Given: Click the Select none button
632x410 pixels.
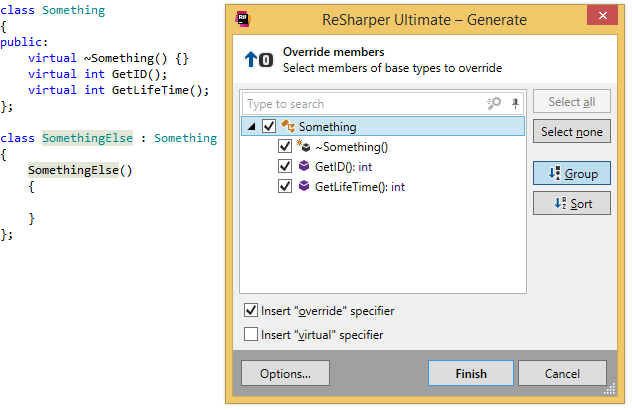Looking at the screenshot, I should click(572, 131).
